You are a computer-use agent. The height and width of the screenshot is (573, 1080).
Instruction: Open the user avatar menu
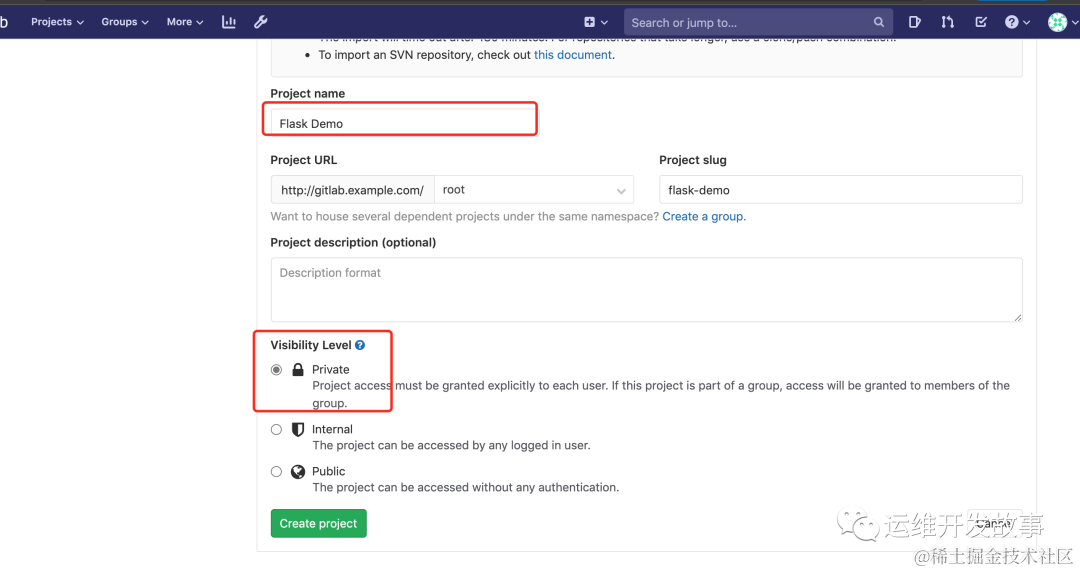(x=1062, y=22)
